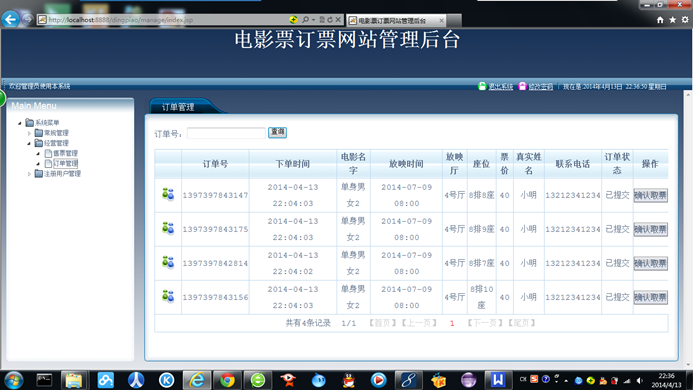695x392 pixels.
Task: Click the volume speaker tray icon
Action: [640, 380]
